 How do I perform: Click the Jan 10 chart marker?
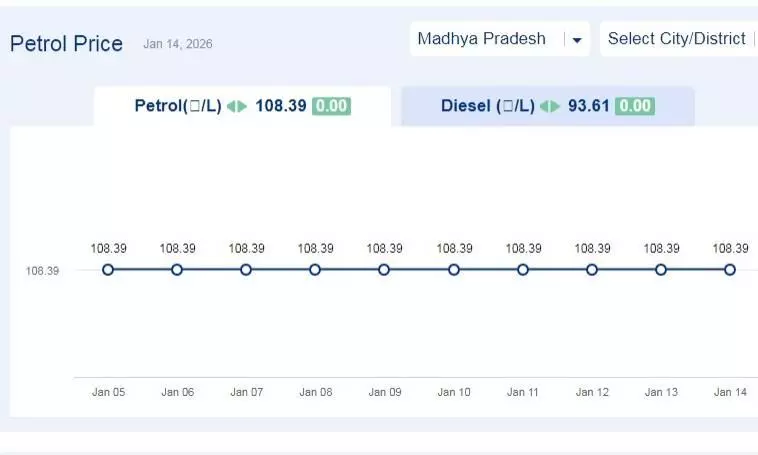(x=454, y=269)
